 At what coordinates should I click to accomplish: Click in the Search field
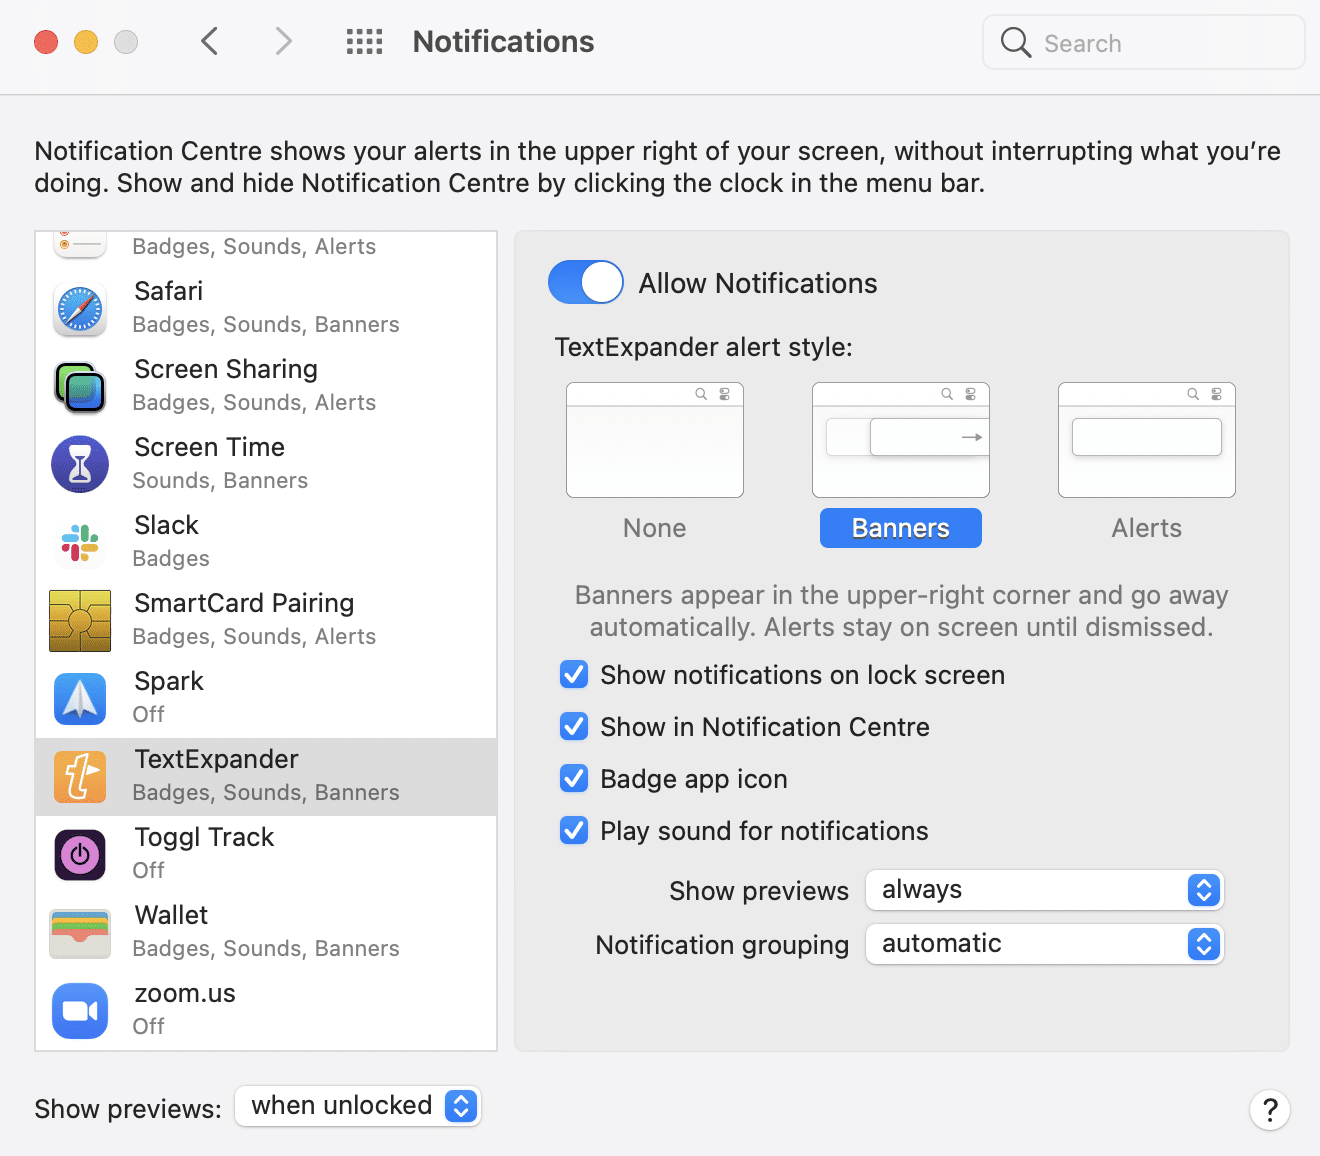pyautogui.click(x=1144, y=42)
